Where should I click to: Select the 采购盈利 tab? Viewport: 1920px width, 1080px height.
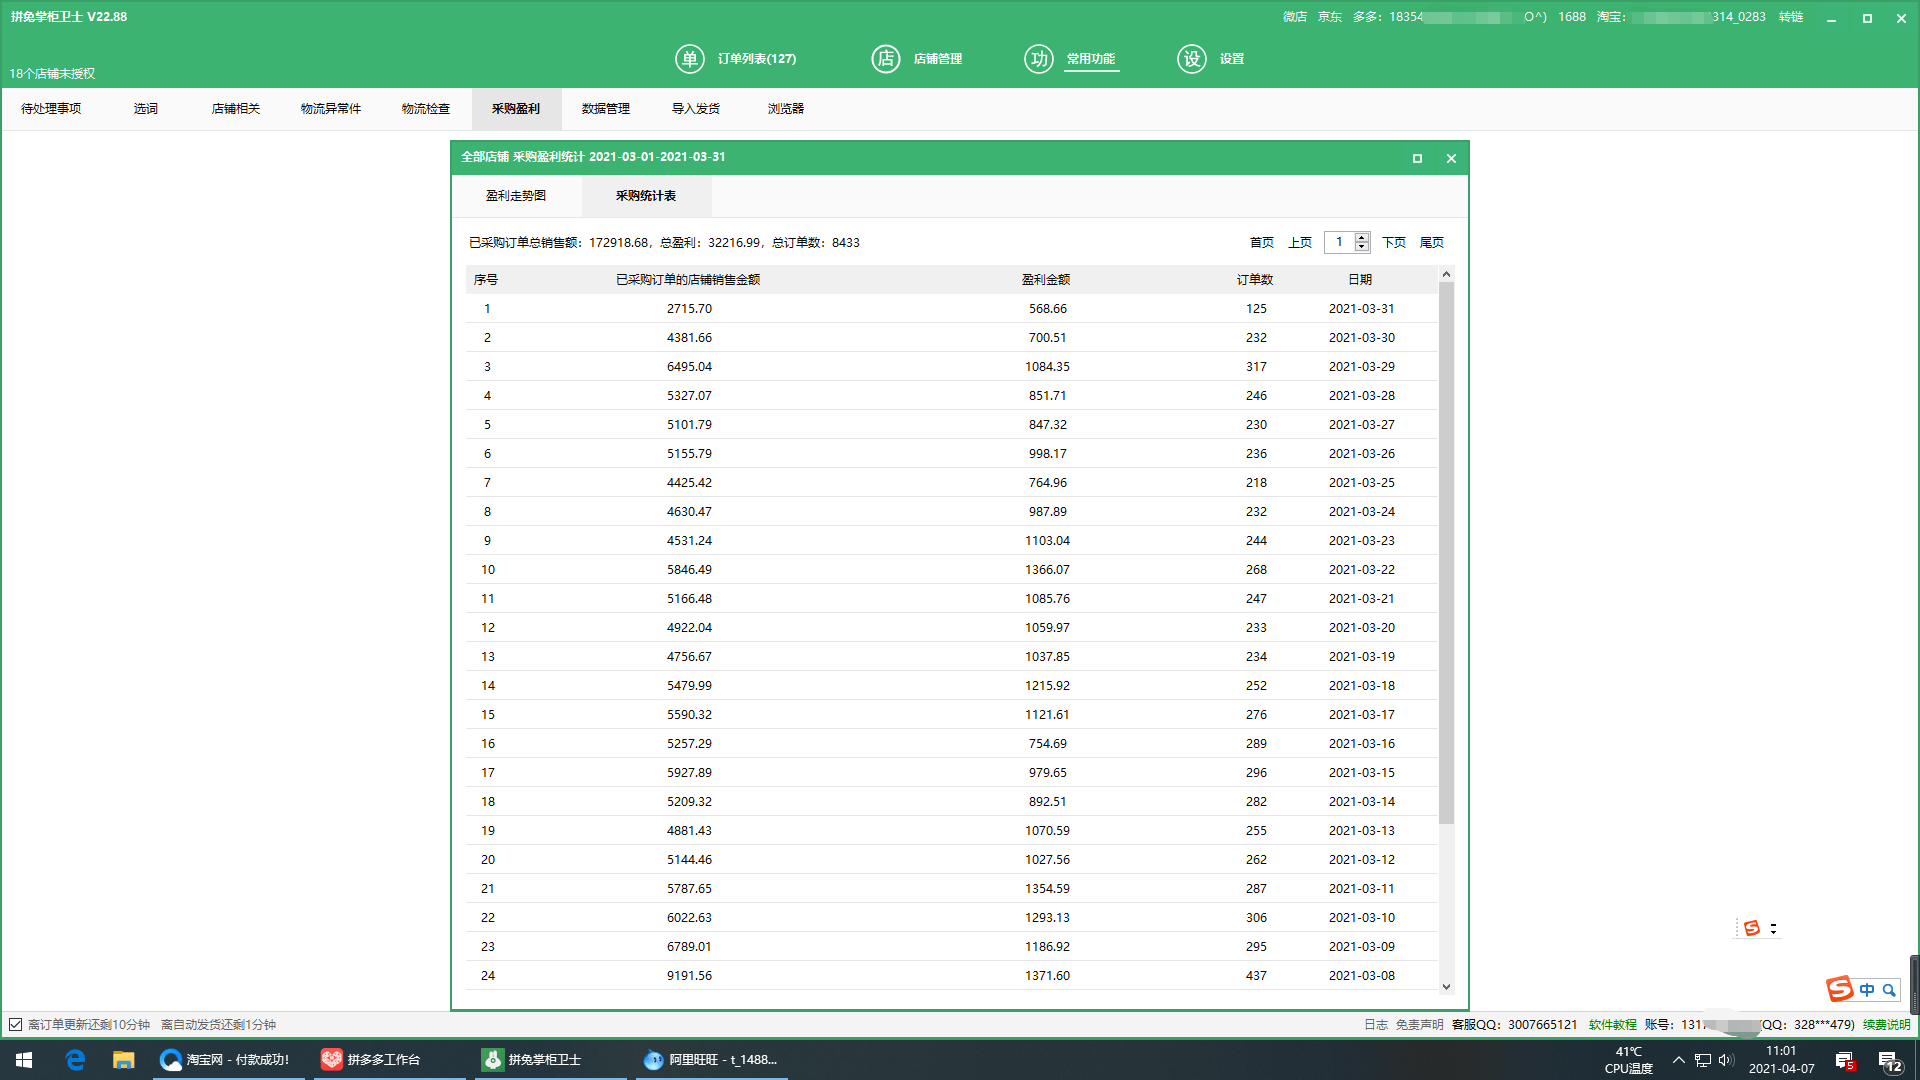(x=516, y=109)
